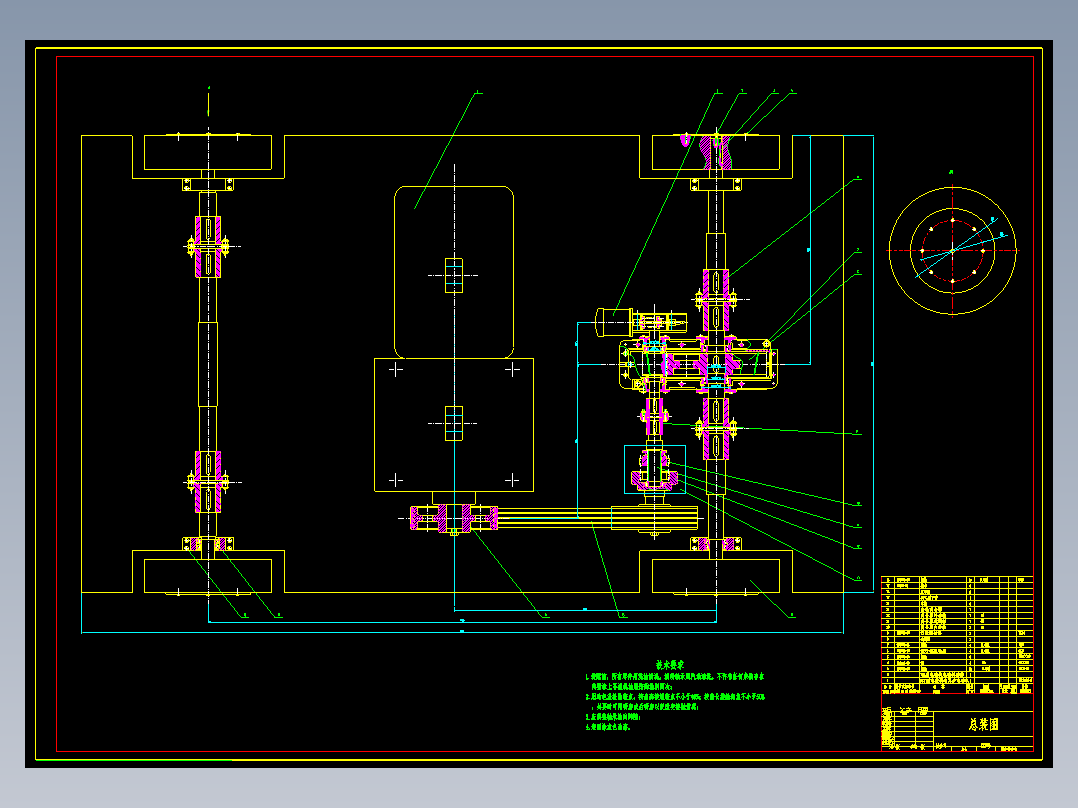1078x808 pixels.
Task: Select the bottom cyan overall dimension line
Action: pyautogui.click(x=462, y=632)
